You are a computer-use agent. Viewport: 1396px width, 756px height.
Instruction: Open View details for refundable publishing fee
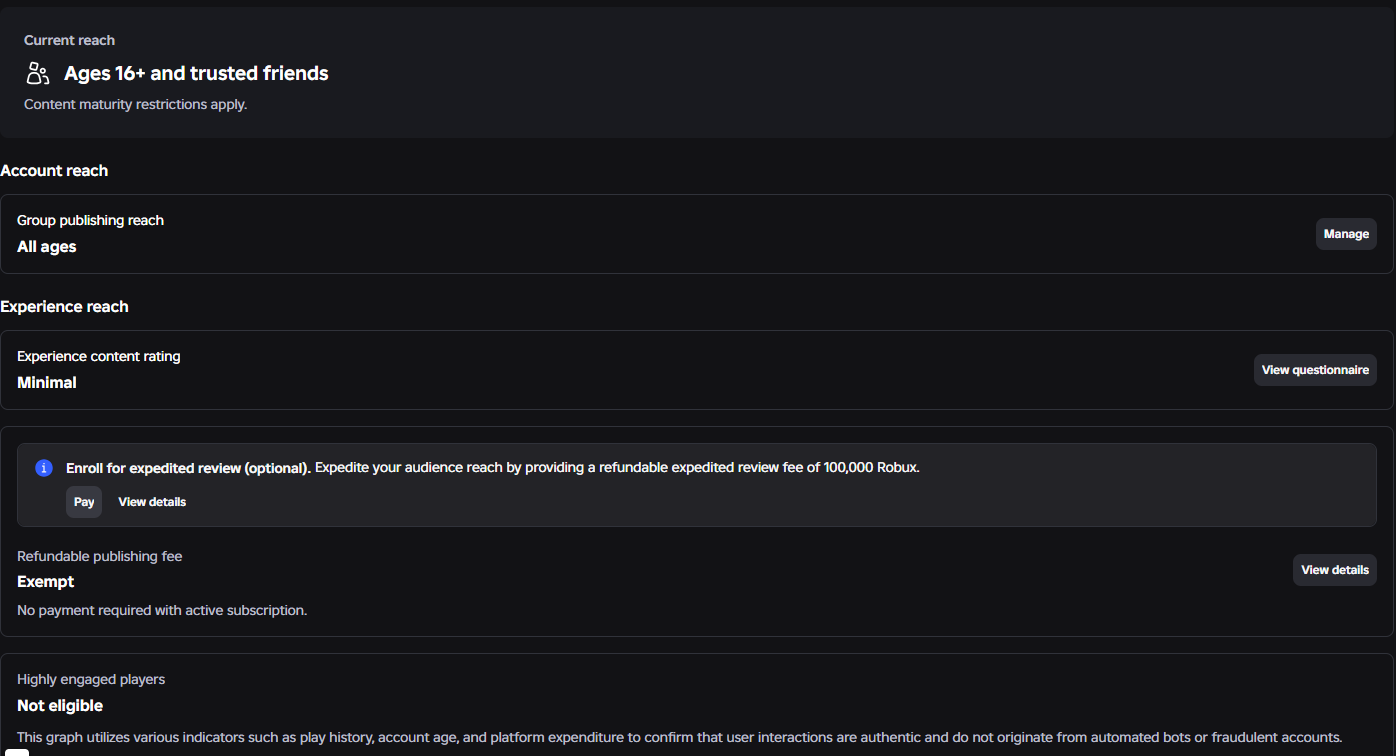1335,570
